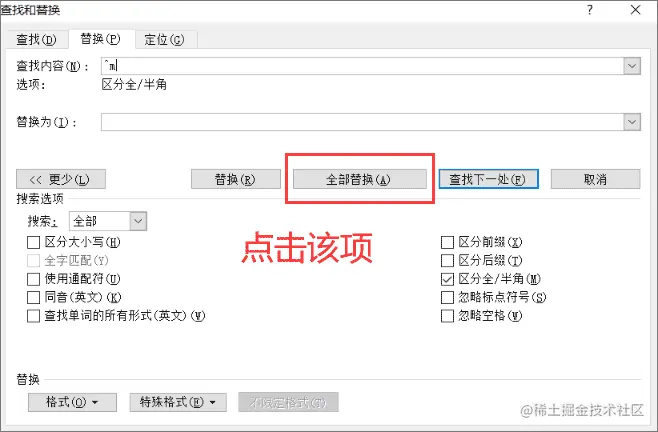Click the 查找内容 input field
The image size is (658, 432).
(362, 66)
